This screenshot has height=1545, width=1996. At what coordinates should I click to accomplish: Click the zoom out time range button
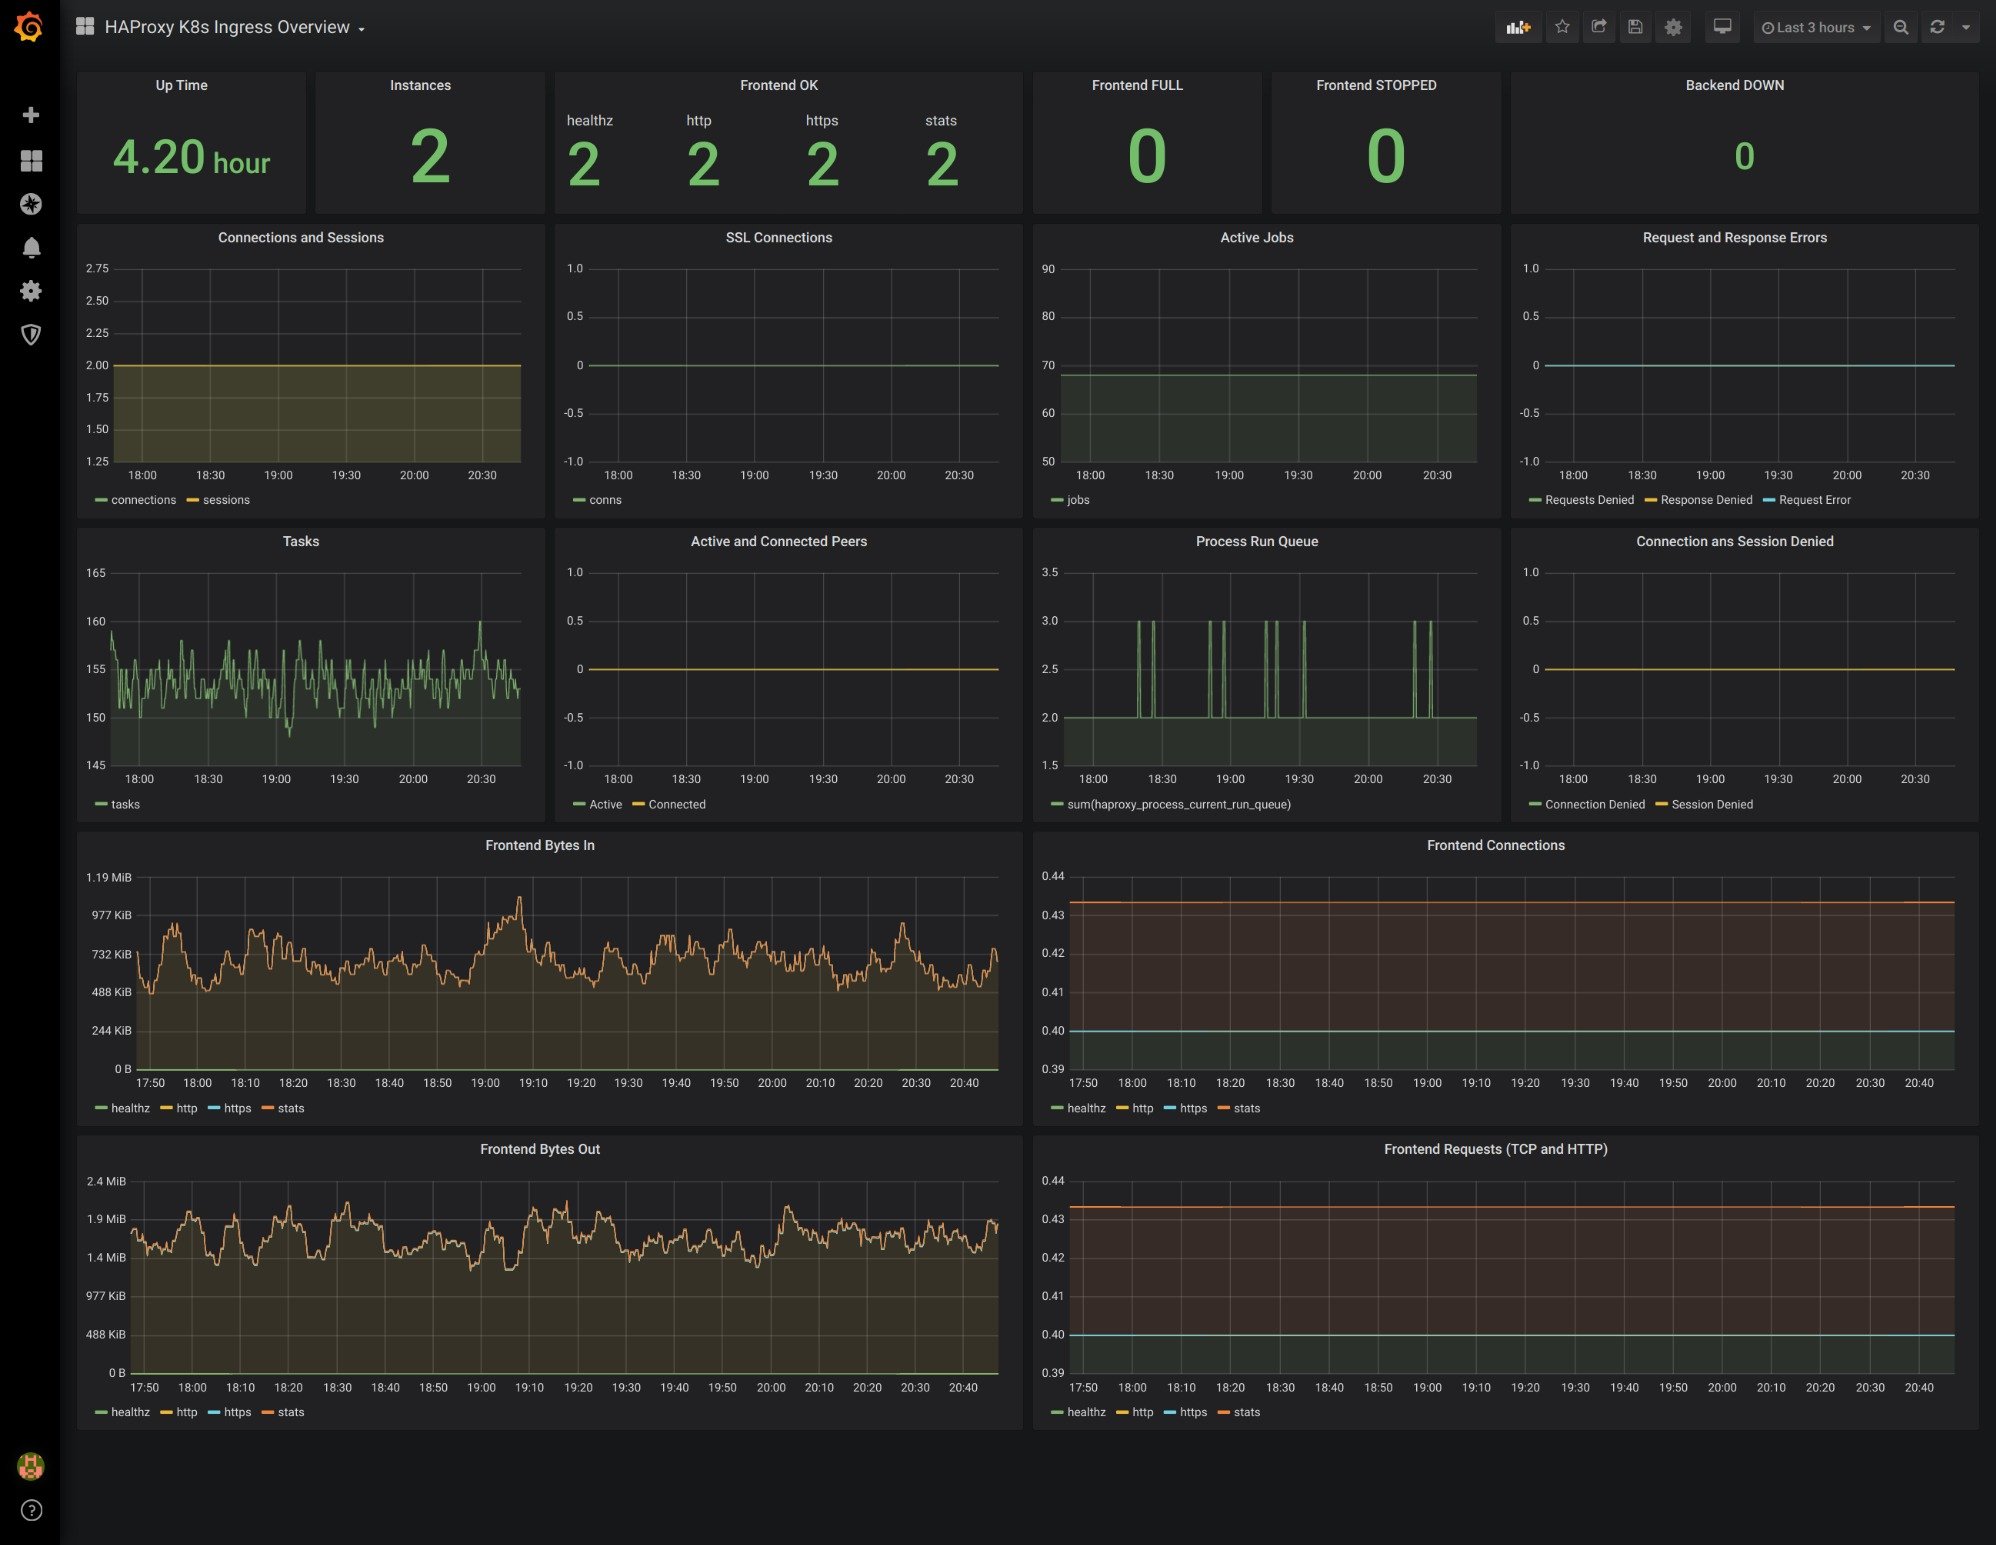(x=1900, y=28)
